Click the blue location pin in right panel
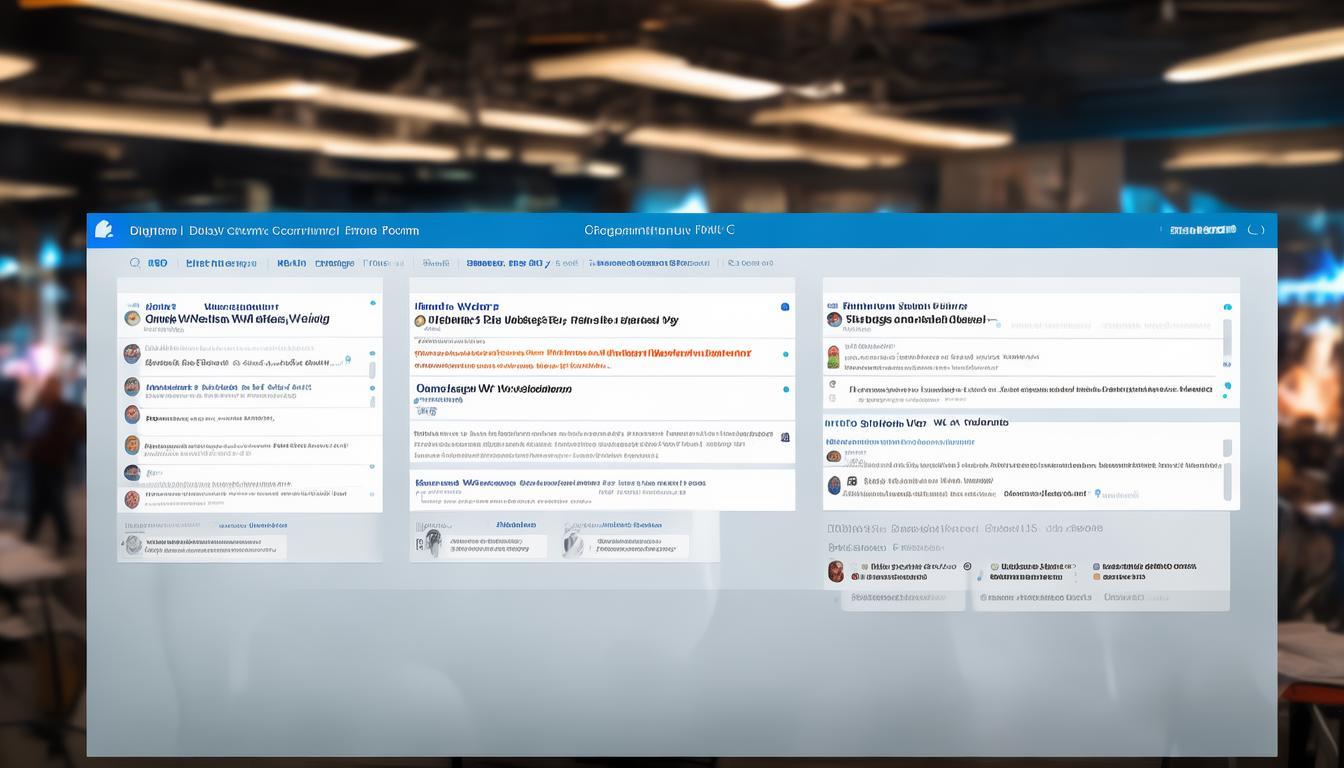This screenshot has height=768, width=1344. (x=1098, y=494)
